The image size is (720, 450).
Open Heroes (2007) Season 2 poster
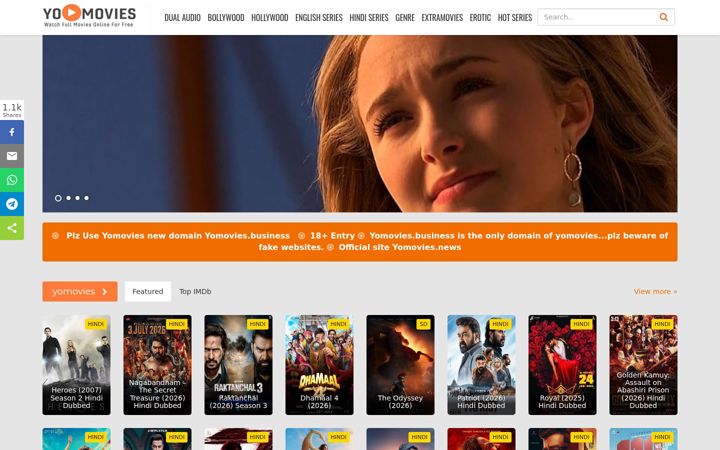(77, 365)
